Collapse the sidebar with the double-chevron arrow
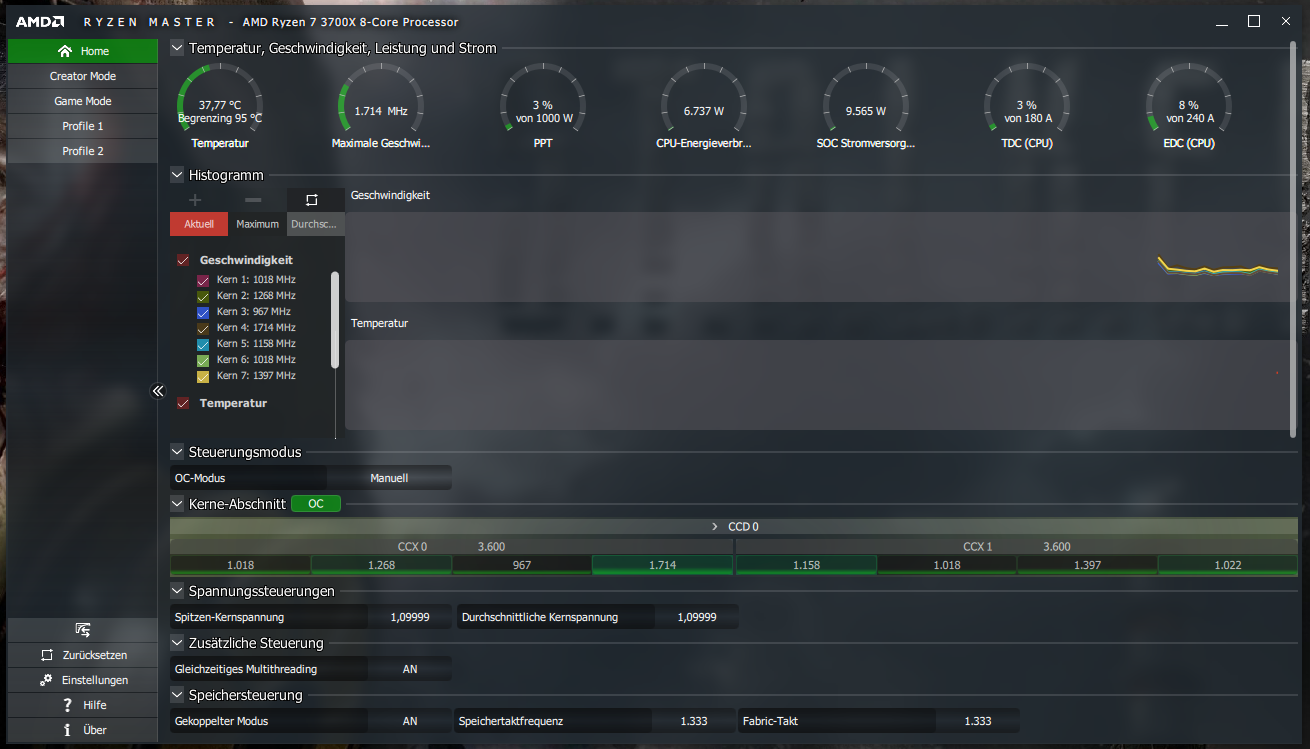Viewport: 1310px width, 749px height. point(157,391)
